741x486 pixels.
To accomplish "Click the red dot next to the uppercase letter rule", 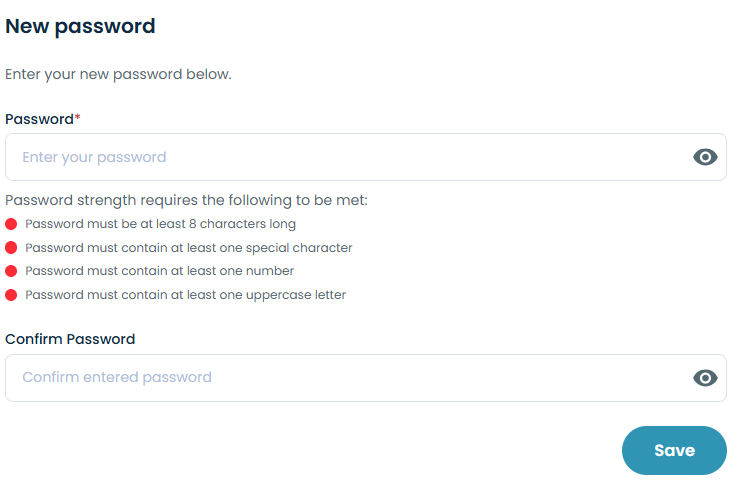I will [11, 295].
